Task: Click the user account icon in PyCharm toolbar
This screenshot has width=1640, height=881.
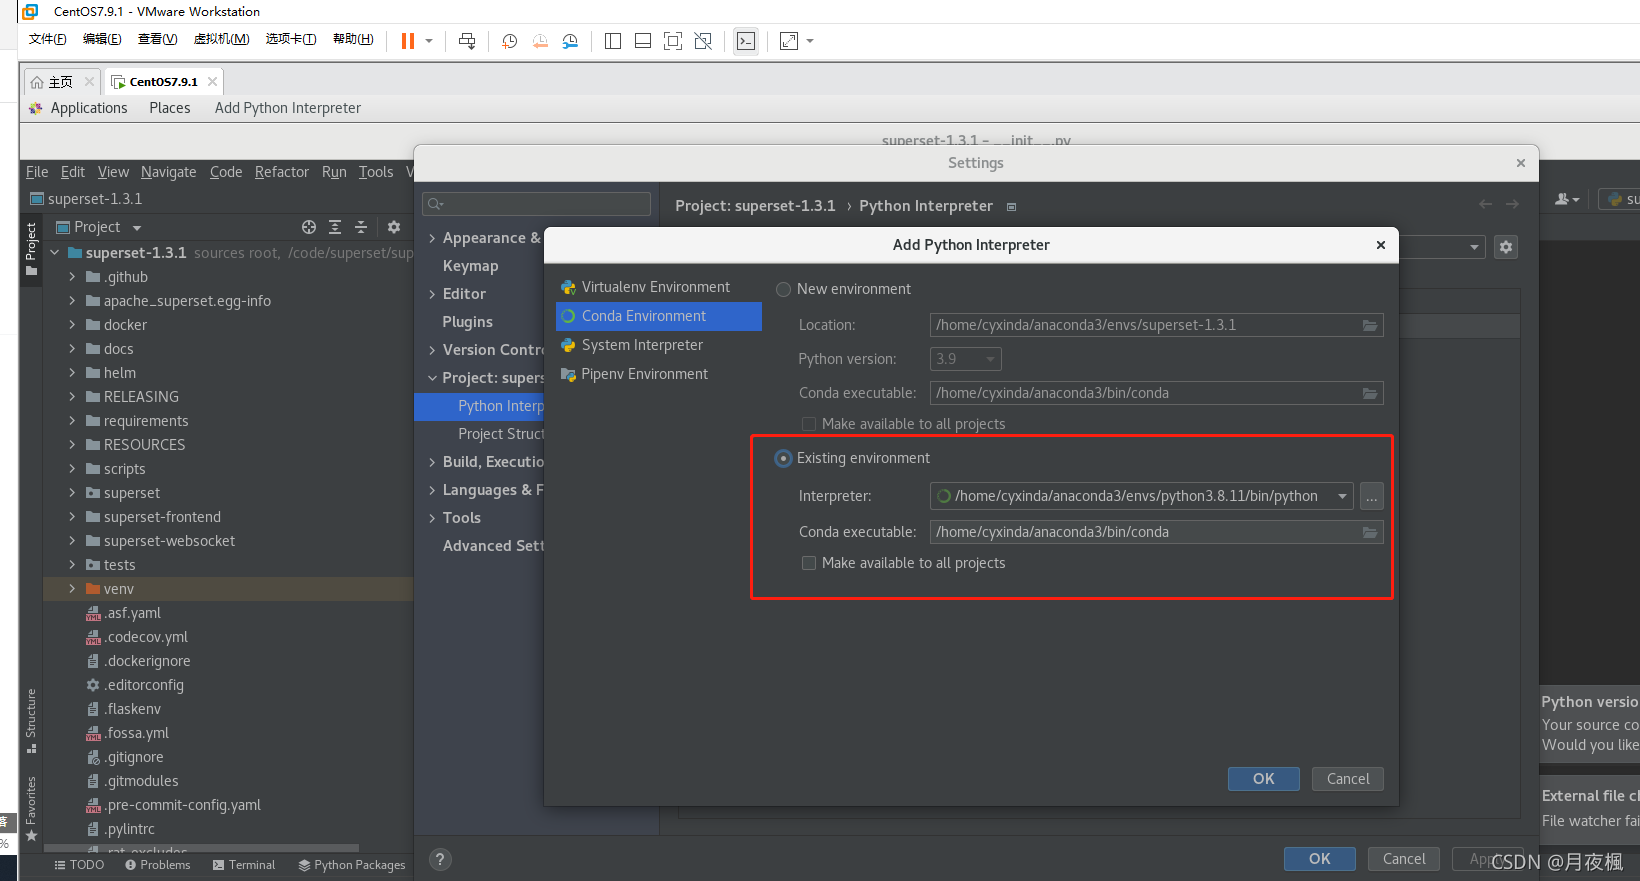Action: coord(1567,199)
